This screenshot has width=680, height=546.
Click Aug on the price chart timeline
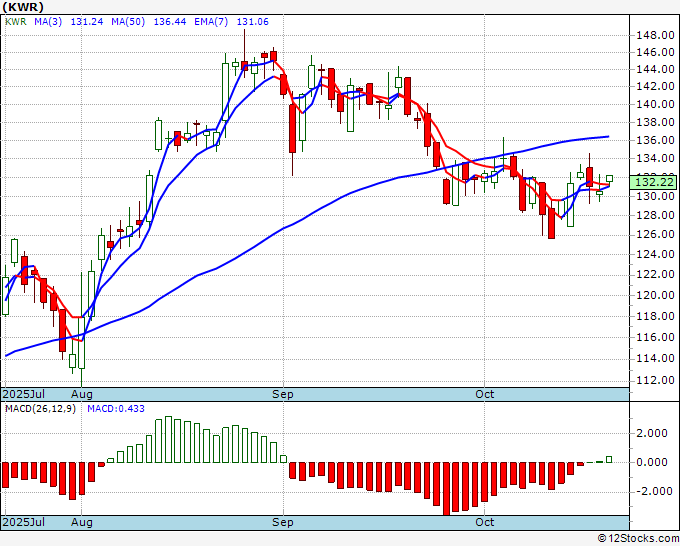82,394
